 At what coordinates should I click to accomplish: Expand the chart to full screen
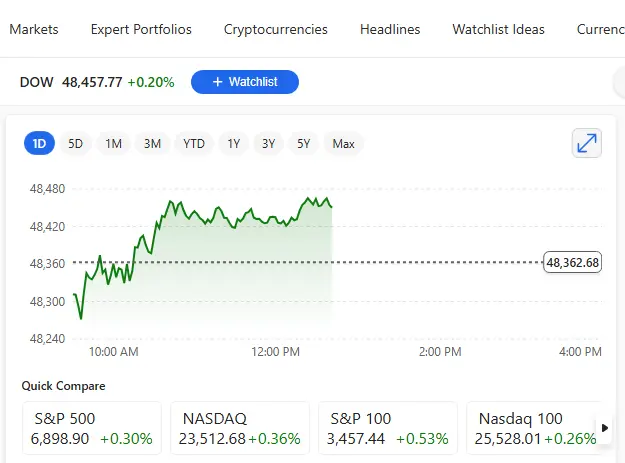587,143
